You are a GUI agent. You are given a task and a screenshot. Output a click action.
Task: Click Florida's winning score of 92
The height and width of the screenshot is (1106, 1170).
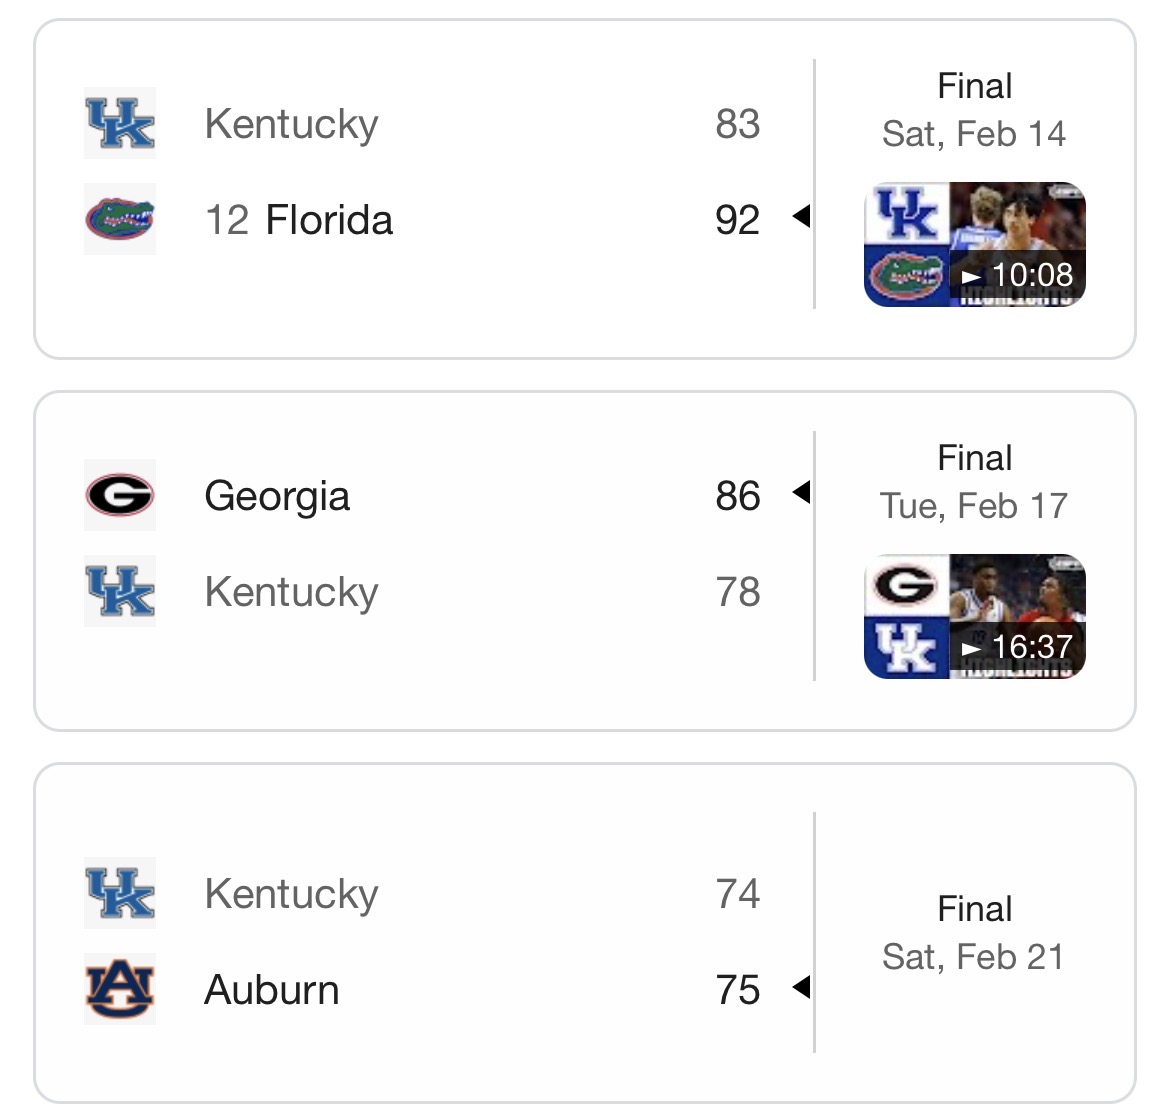point(738,220)
